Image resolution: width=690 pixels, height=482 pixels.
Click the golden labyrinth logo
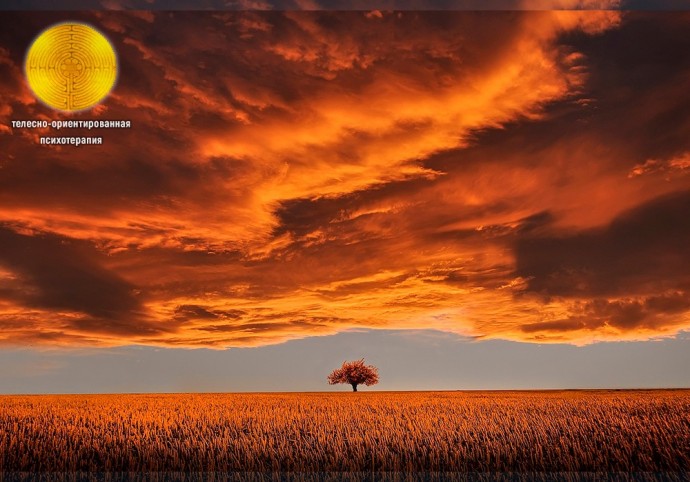[71, 67]
